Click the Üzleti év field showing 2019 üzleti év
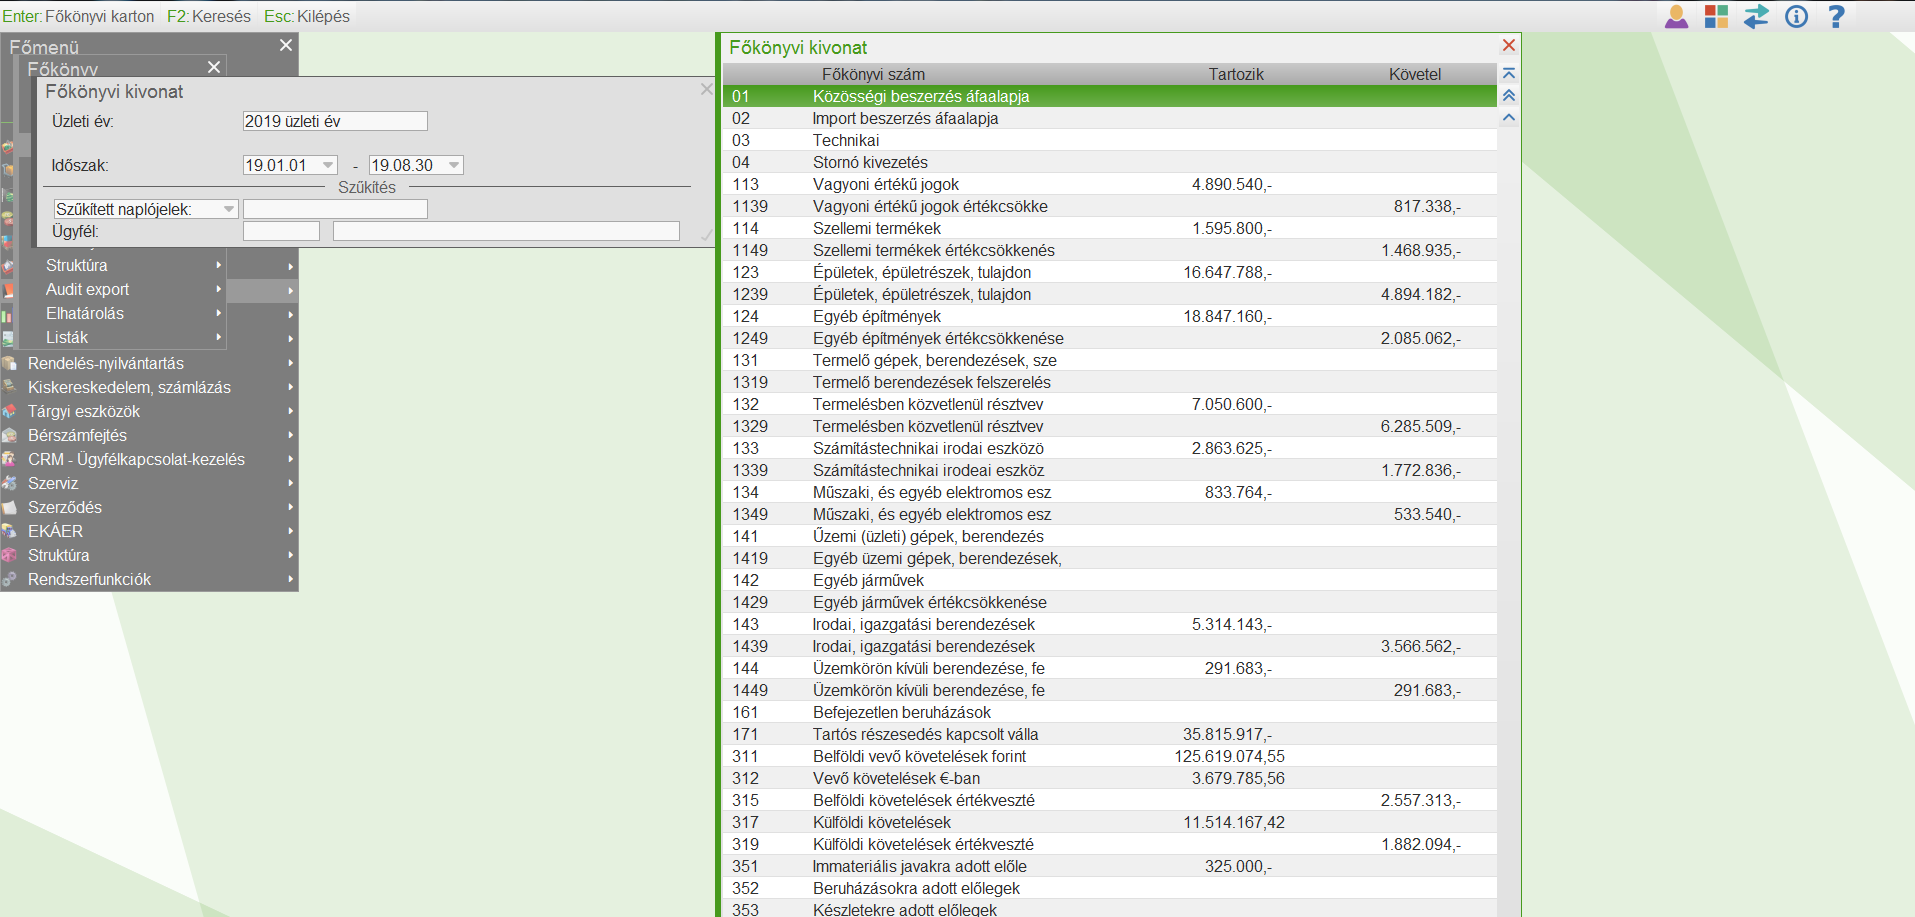Image resolution: width=1915 pixels, height=917 pixels. click(x=335, y=121)
